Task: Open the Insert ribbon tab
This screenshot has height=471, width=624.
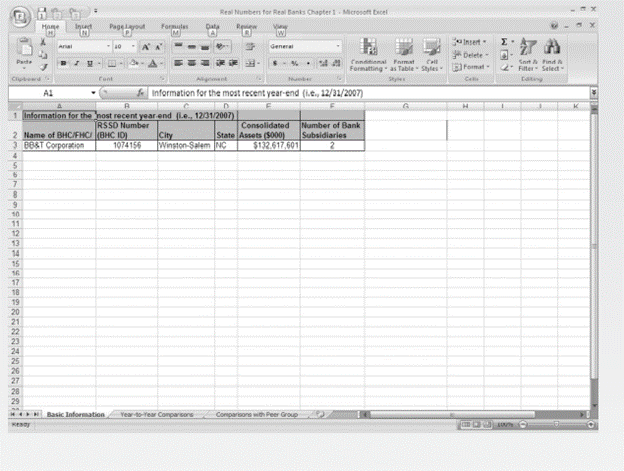Action: pyautogui.click(x=84, y=27)
